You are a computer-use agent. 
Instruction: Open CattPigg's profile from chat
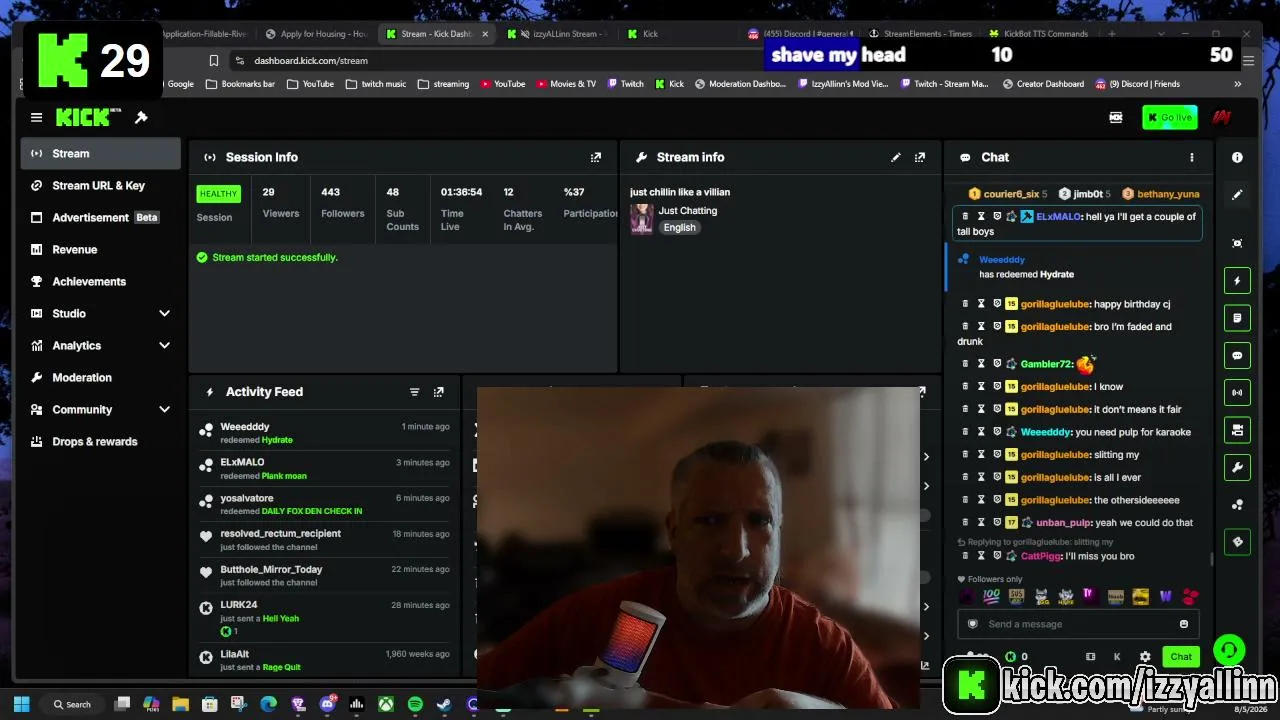click(1040, 556)
